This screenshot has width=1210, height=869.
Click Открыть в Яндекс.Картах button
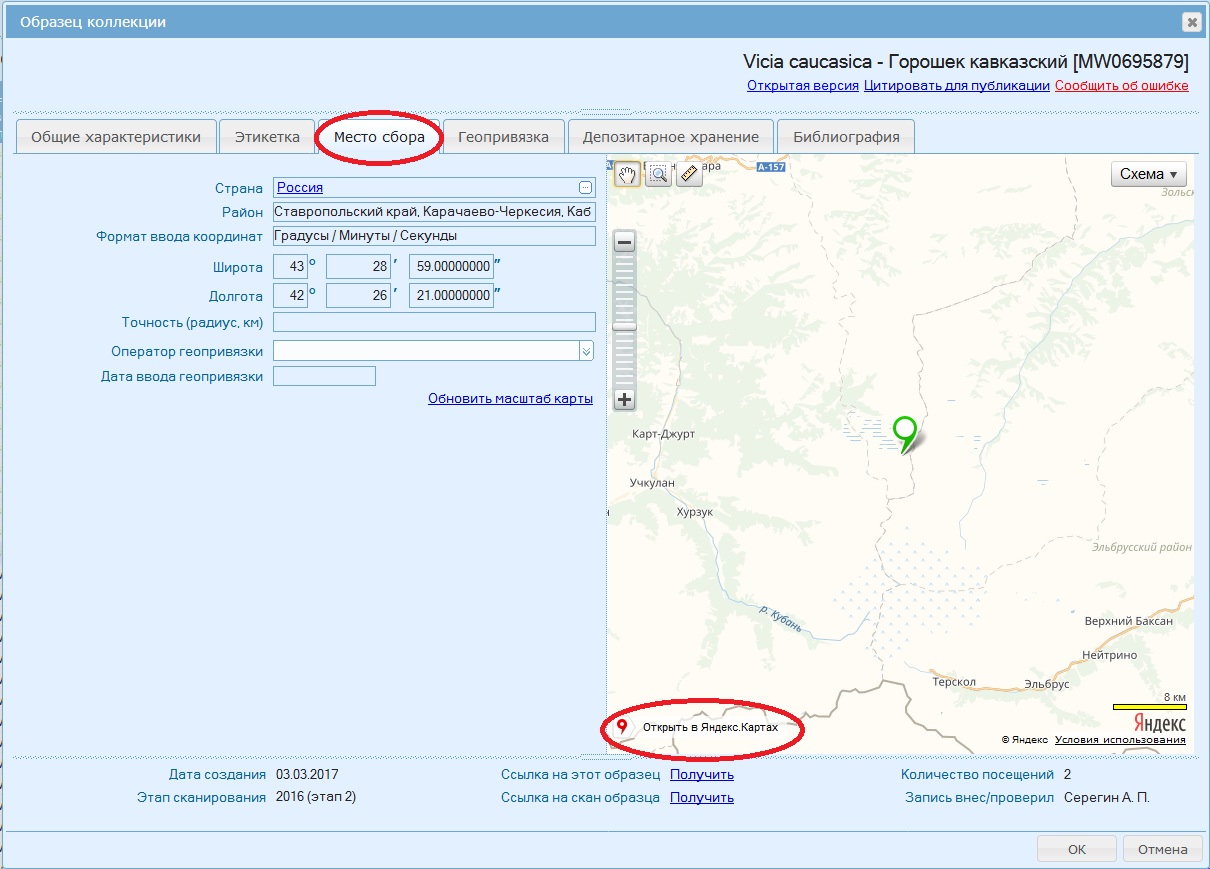700,727
